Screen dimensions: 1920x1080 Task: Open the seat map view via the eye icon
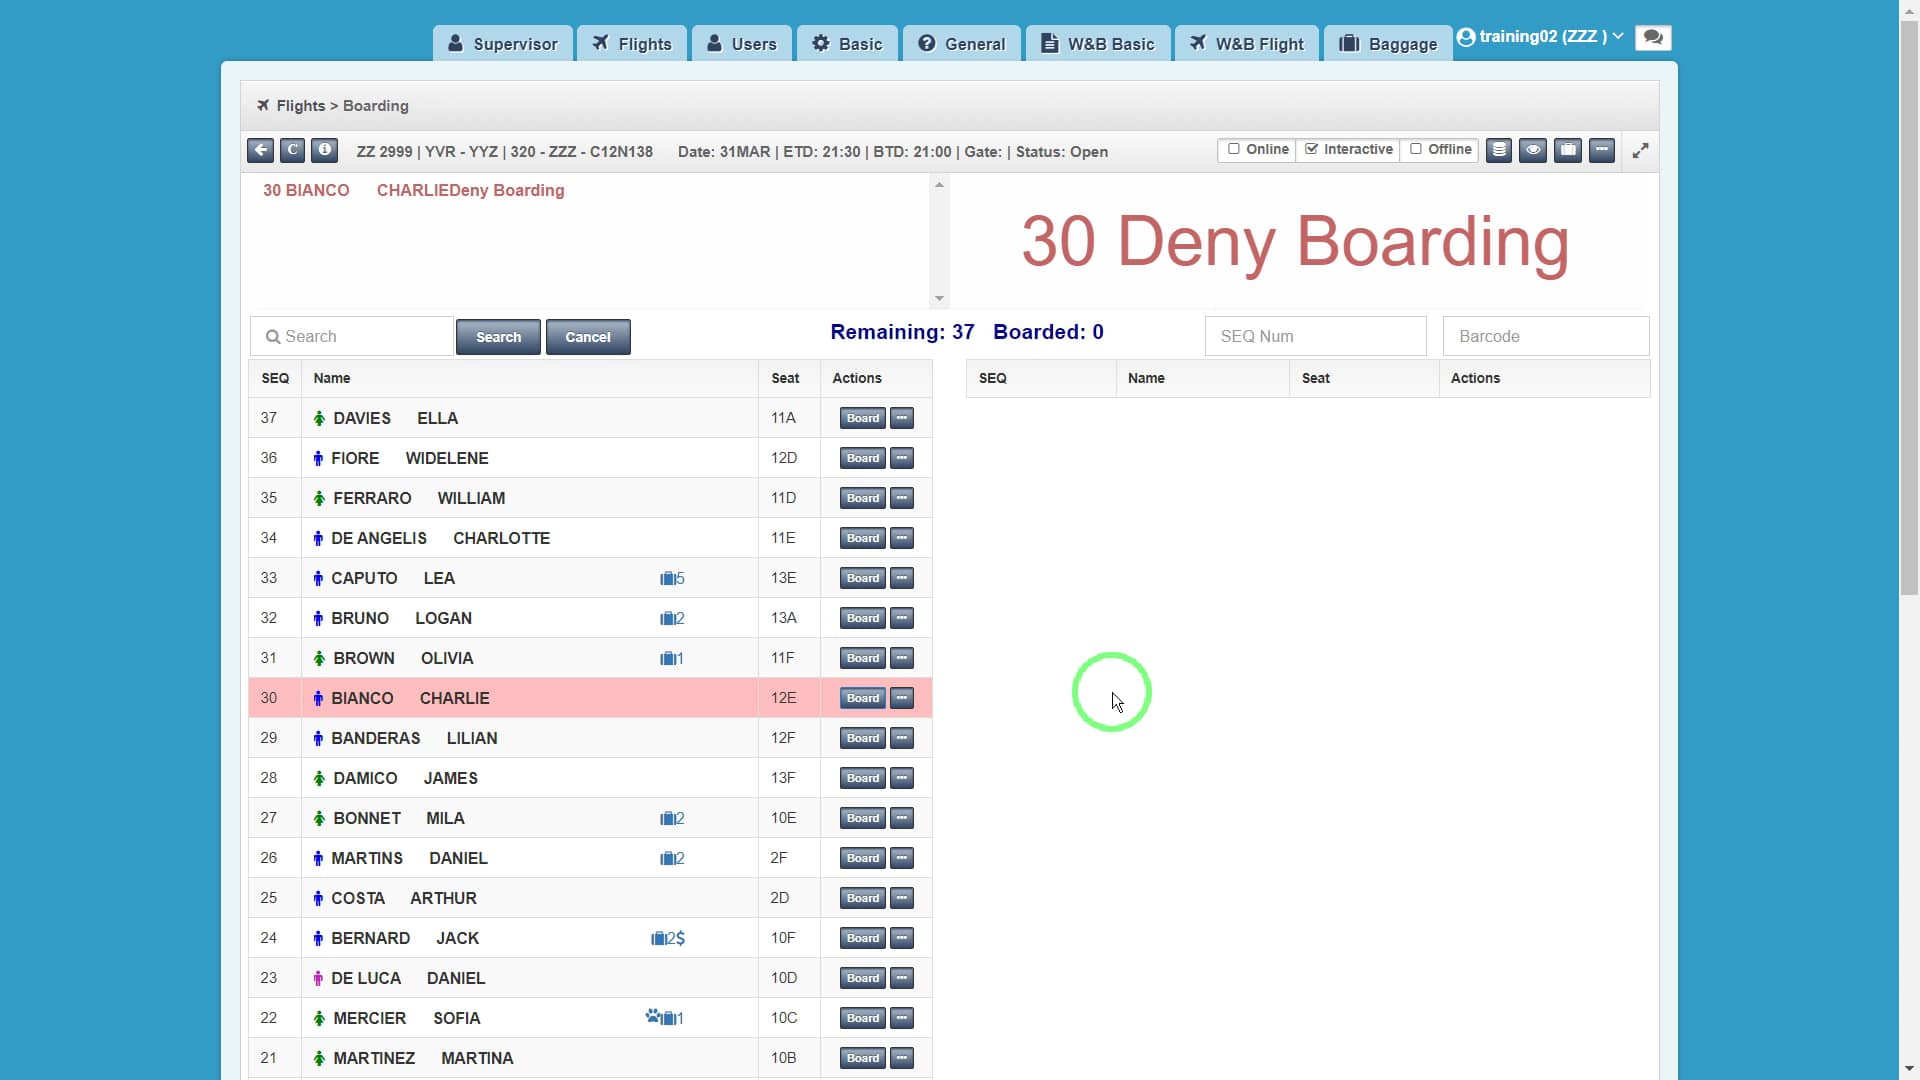click(x=1534, y=150)
